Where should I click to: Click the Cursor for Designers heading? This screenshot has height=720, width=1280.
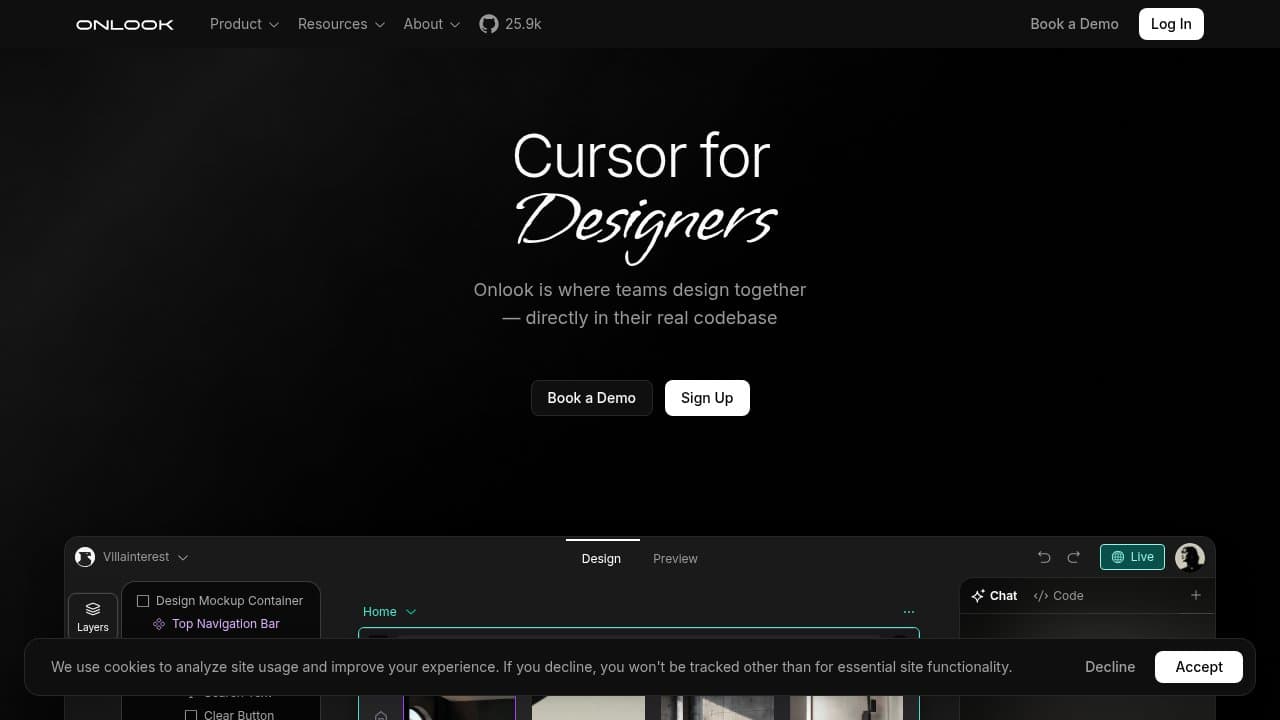(x=646, y=197)
